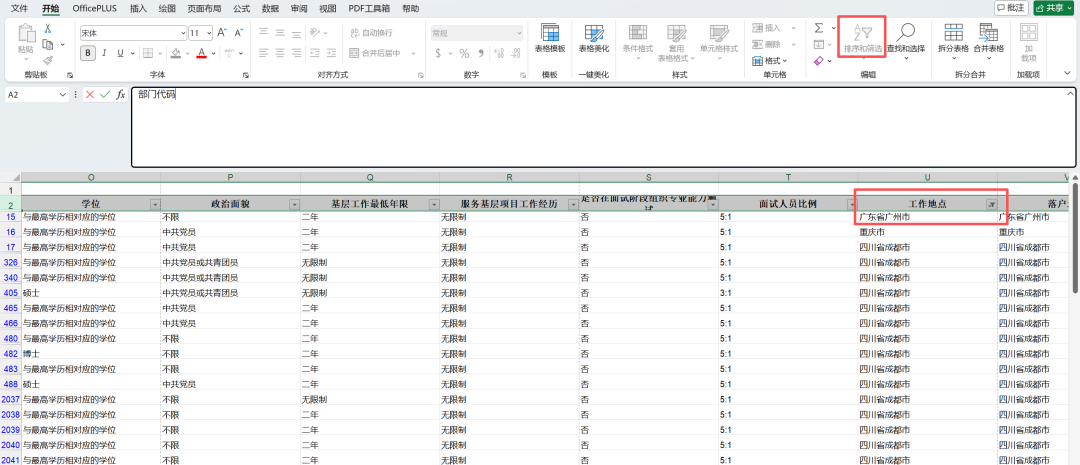
Task: Cancel entry with the red X in formula bar
Action: (90, 94)
